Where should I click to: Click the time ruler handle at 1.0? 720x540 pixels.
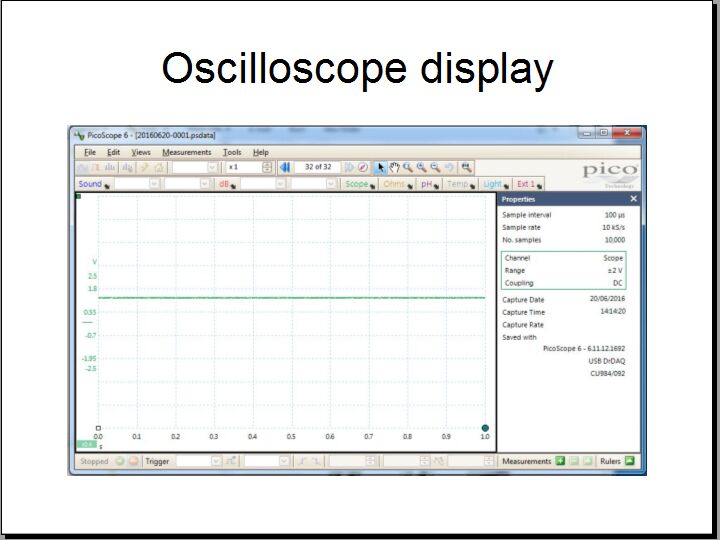[485, 428]
